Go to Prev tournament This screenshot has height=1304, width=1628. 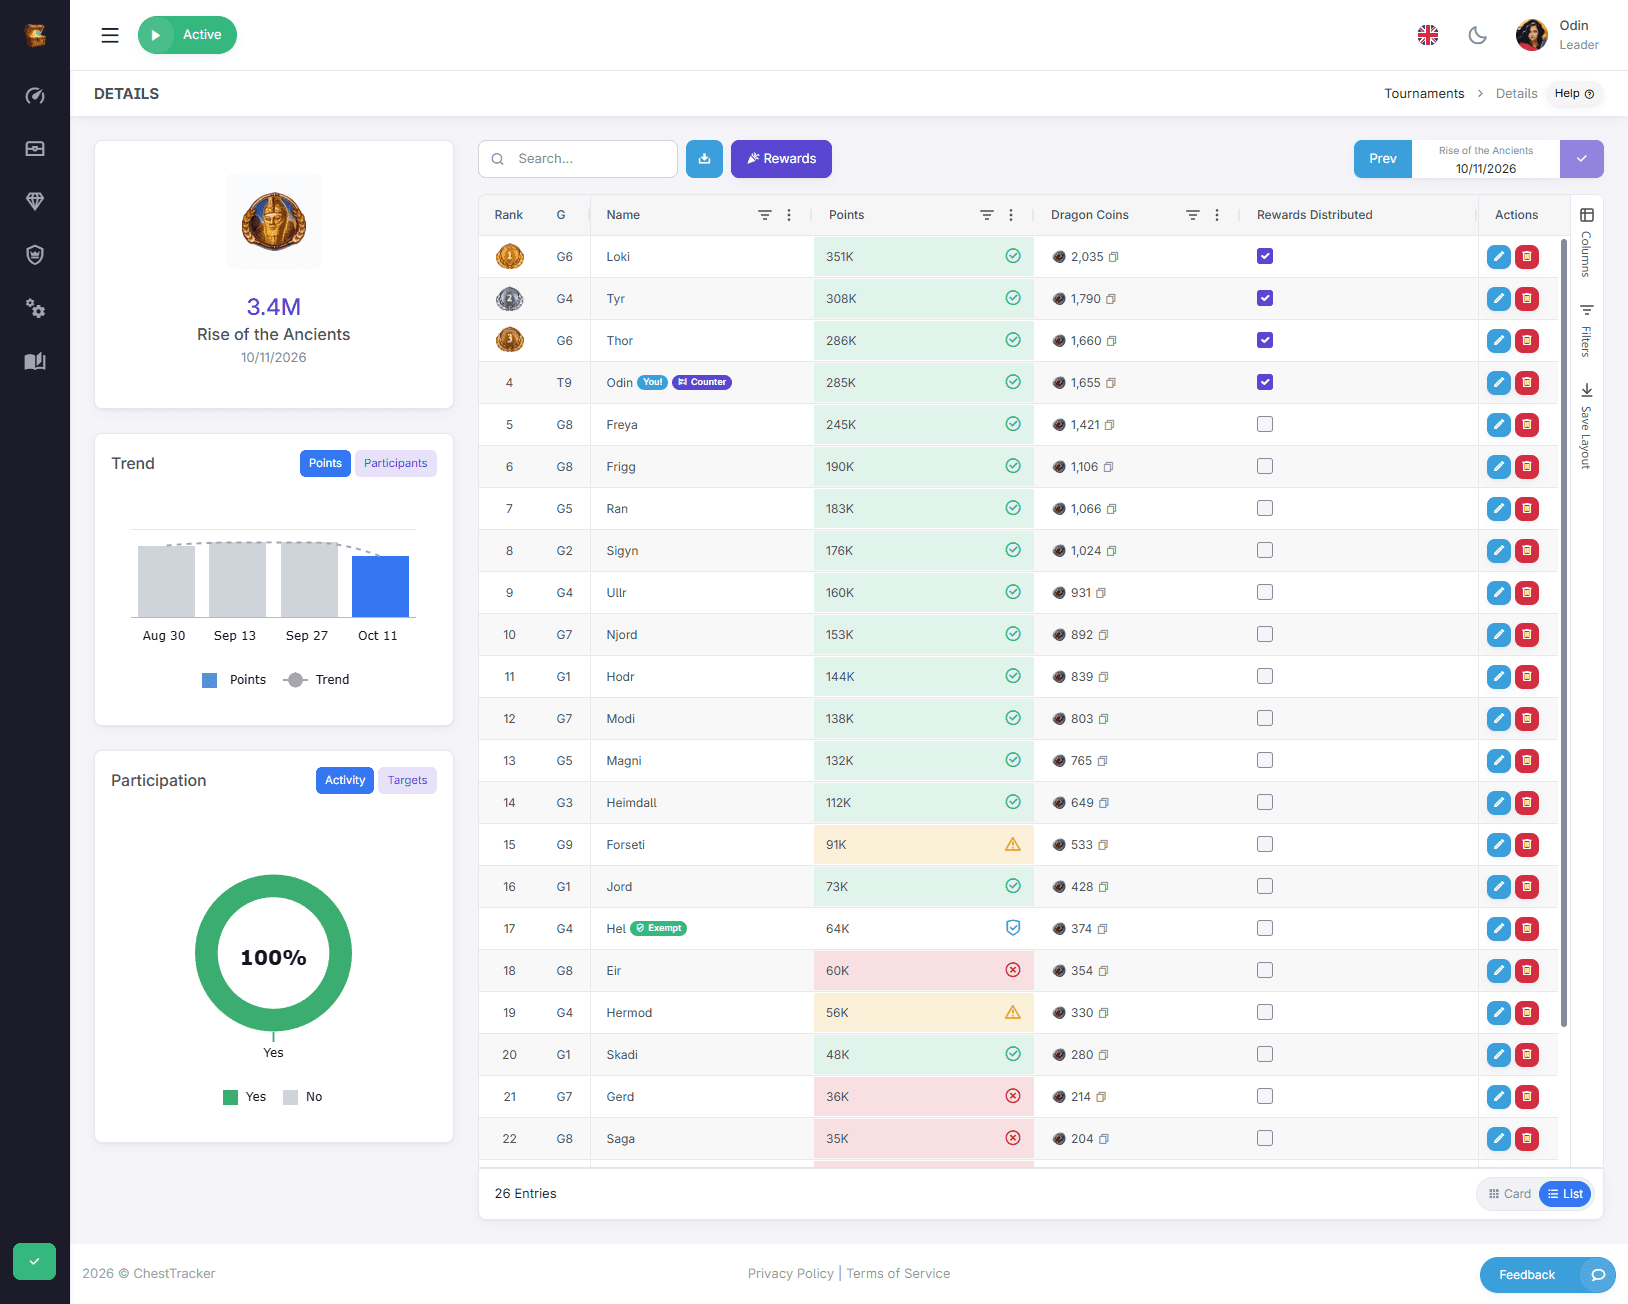(1383, 159)
